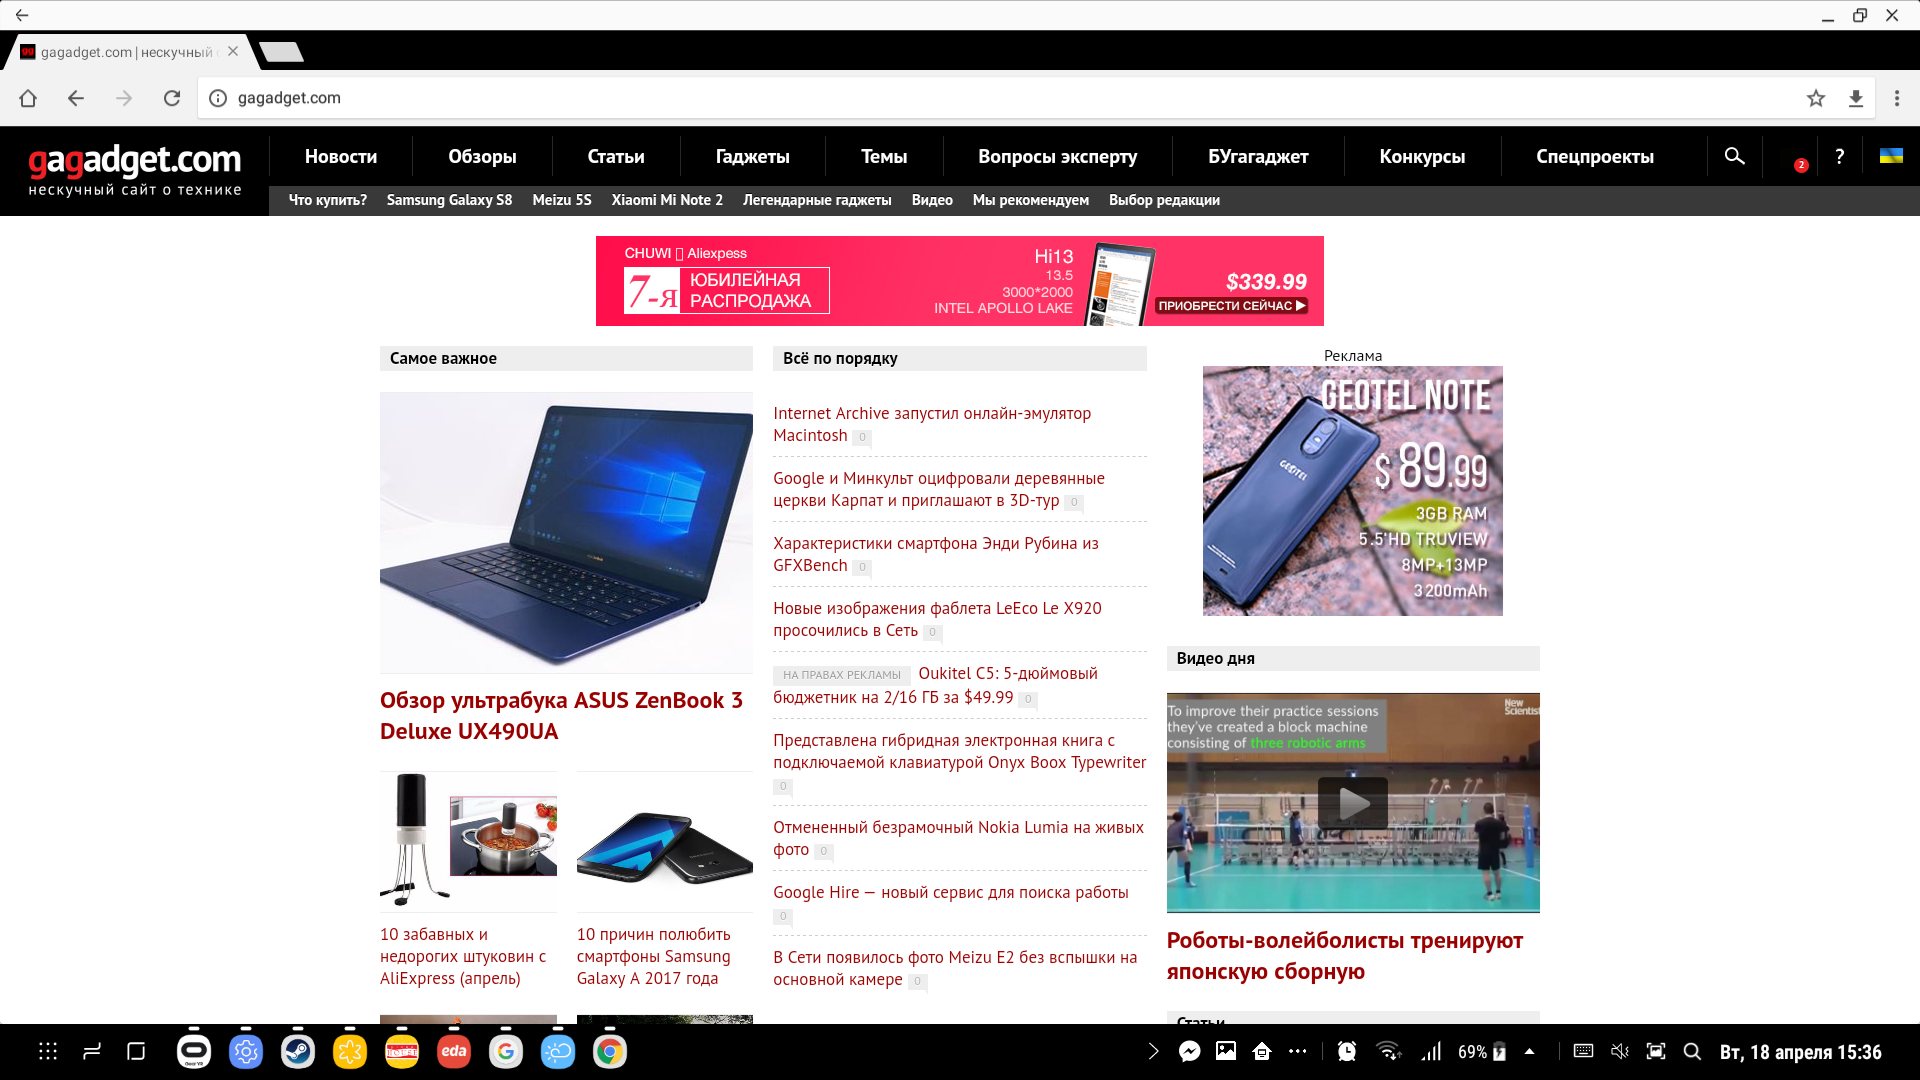Open the Meizu 5S topic link
The image size is (1920, 1080).
[562, 200]
